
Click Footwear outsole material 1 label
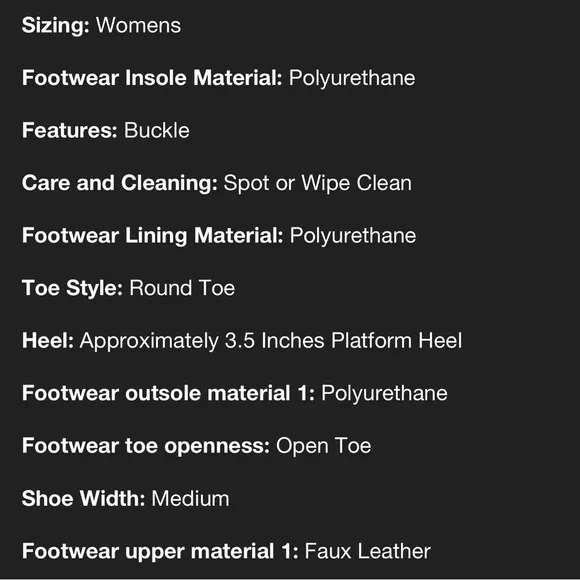pos(168,393)
